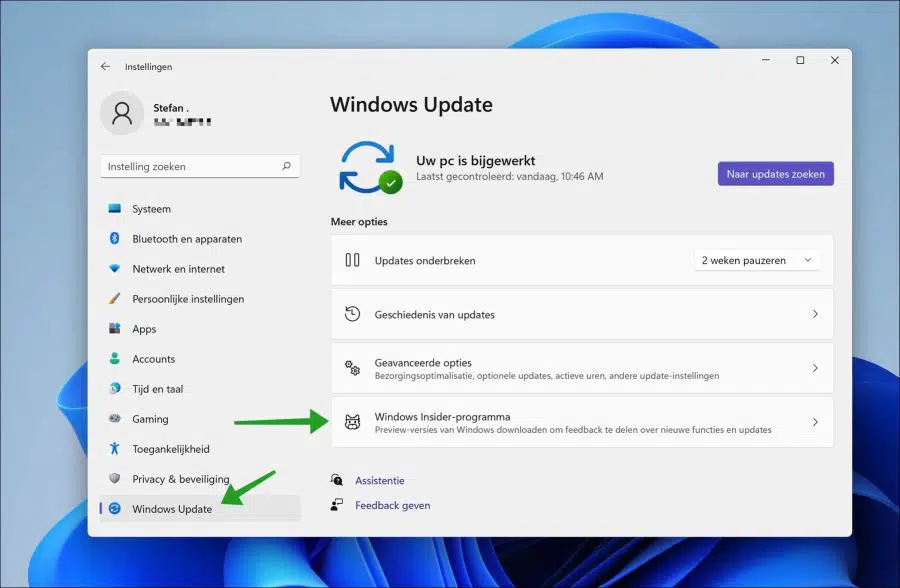
Task: Click the back arrow next to Instellingen
Action: [x=105, y=67]
